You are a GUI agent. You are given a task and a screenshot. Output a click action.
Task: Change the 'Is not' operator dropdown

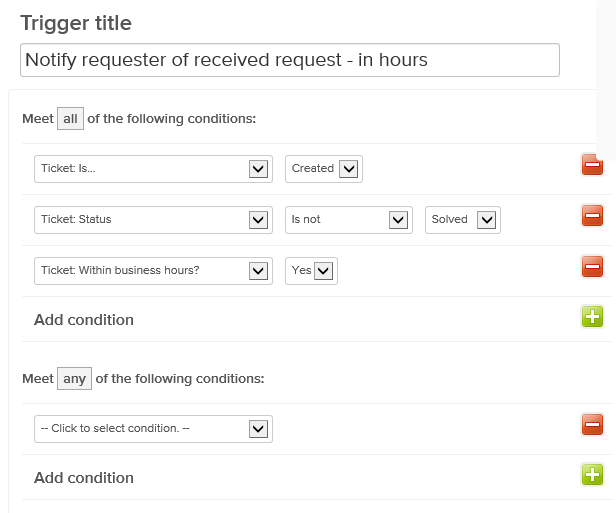(x=349, y=220)
